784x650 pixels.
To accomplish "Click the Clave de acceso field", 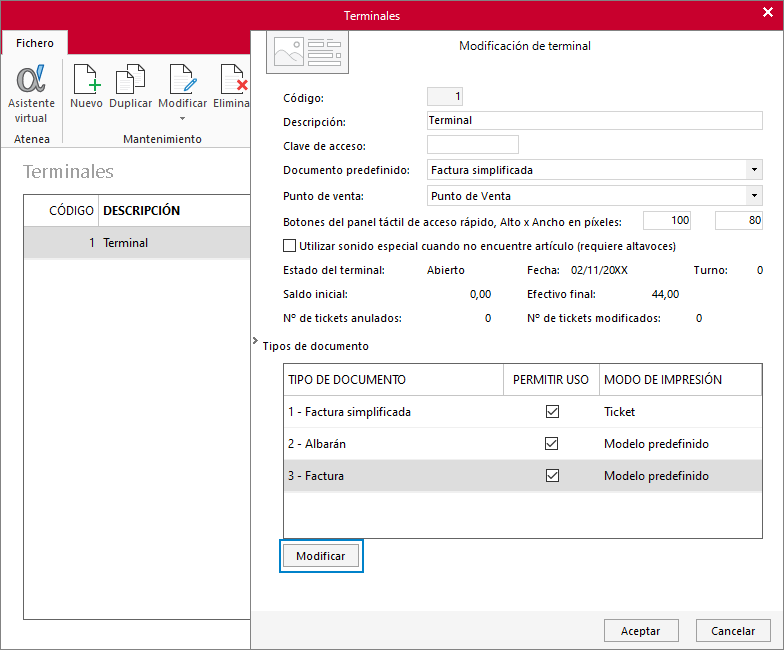I will click(x=472, y=145).
